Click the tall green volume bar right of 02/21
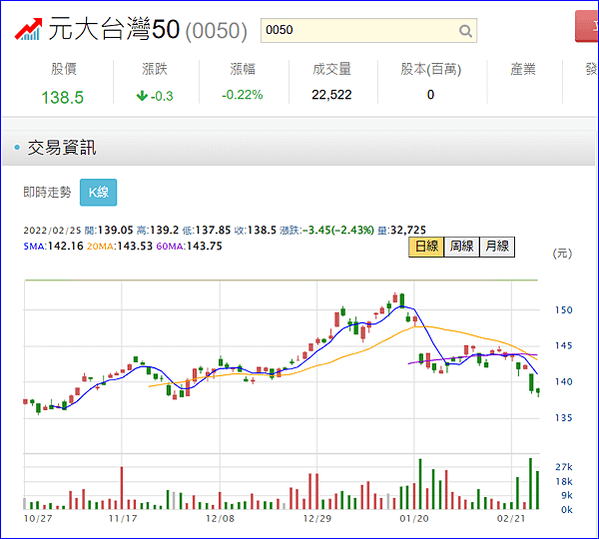Viewport: 599px width, 539px height. pyautogui.click(x=531, y=484)
